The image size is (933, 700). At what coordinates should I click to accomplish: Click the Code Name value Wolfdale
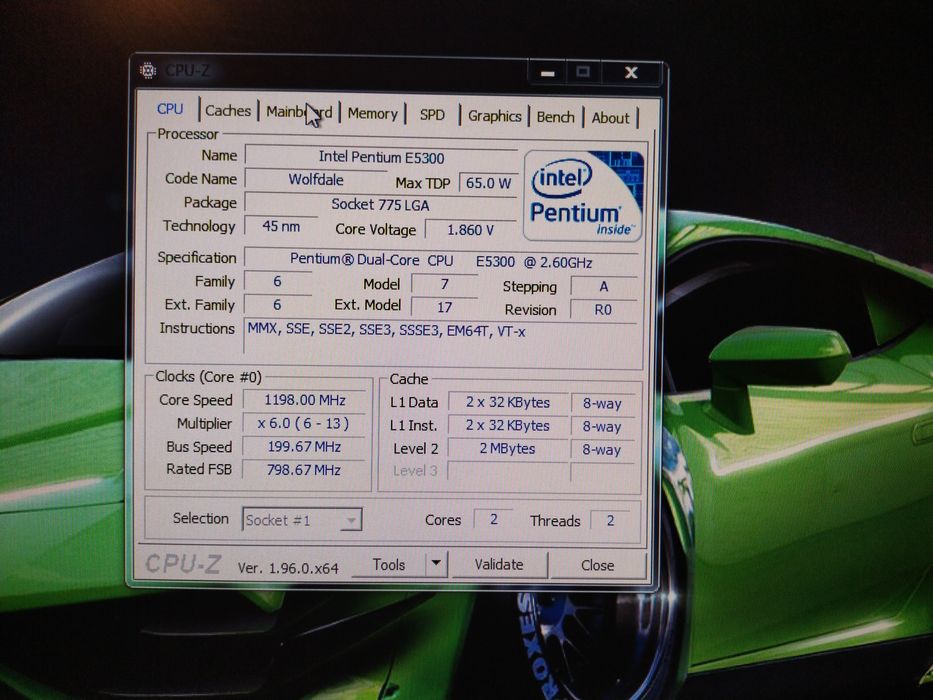pyautogui.click(x=316, y=180)
